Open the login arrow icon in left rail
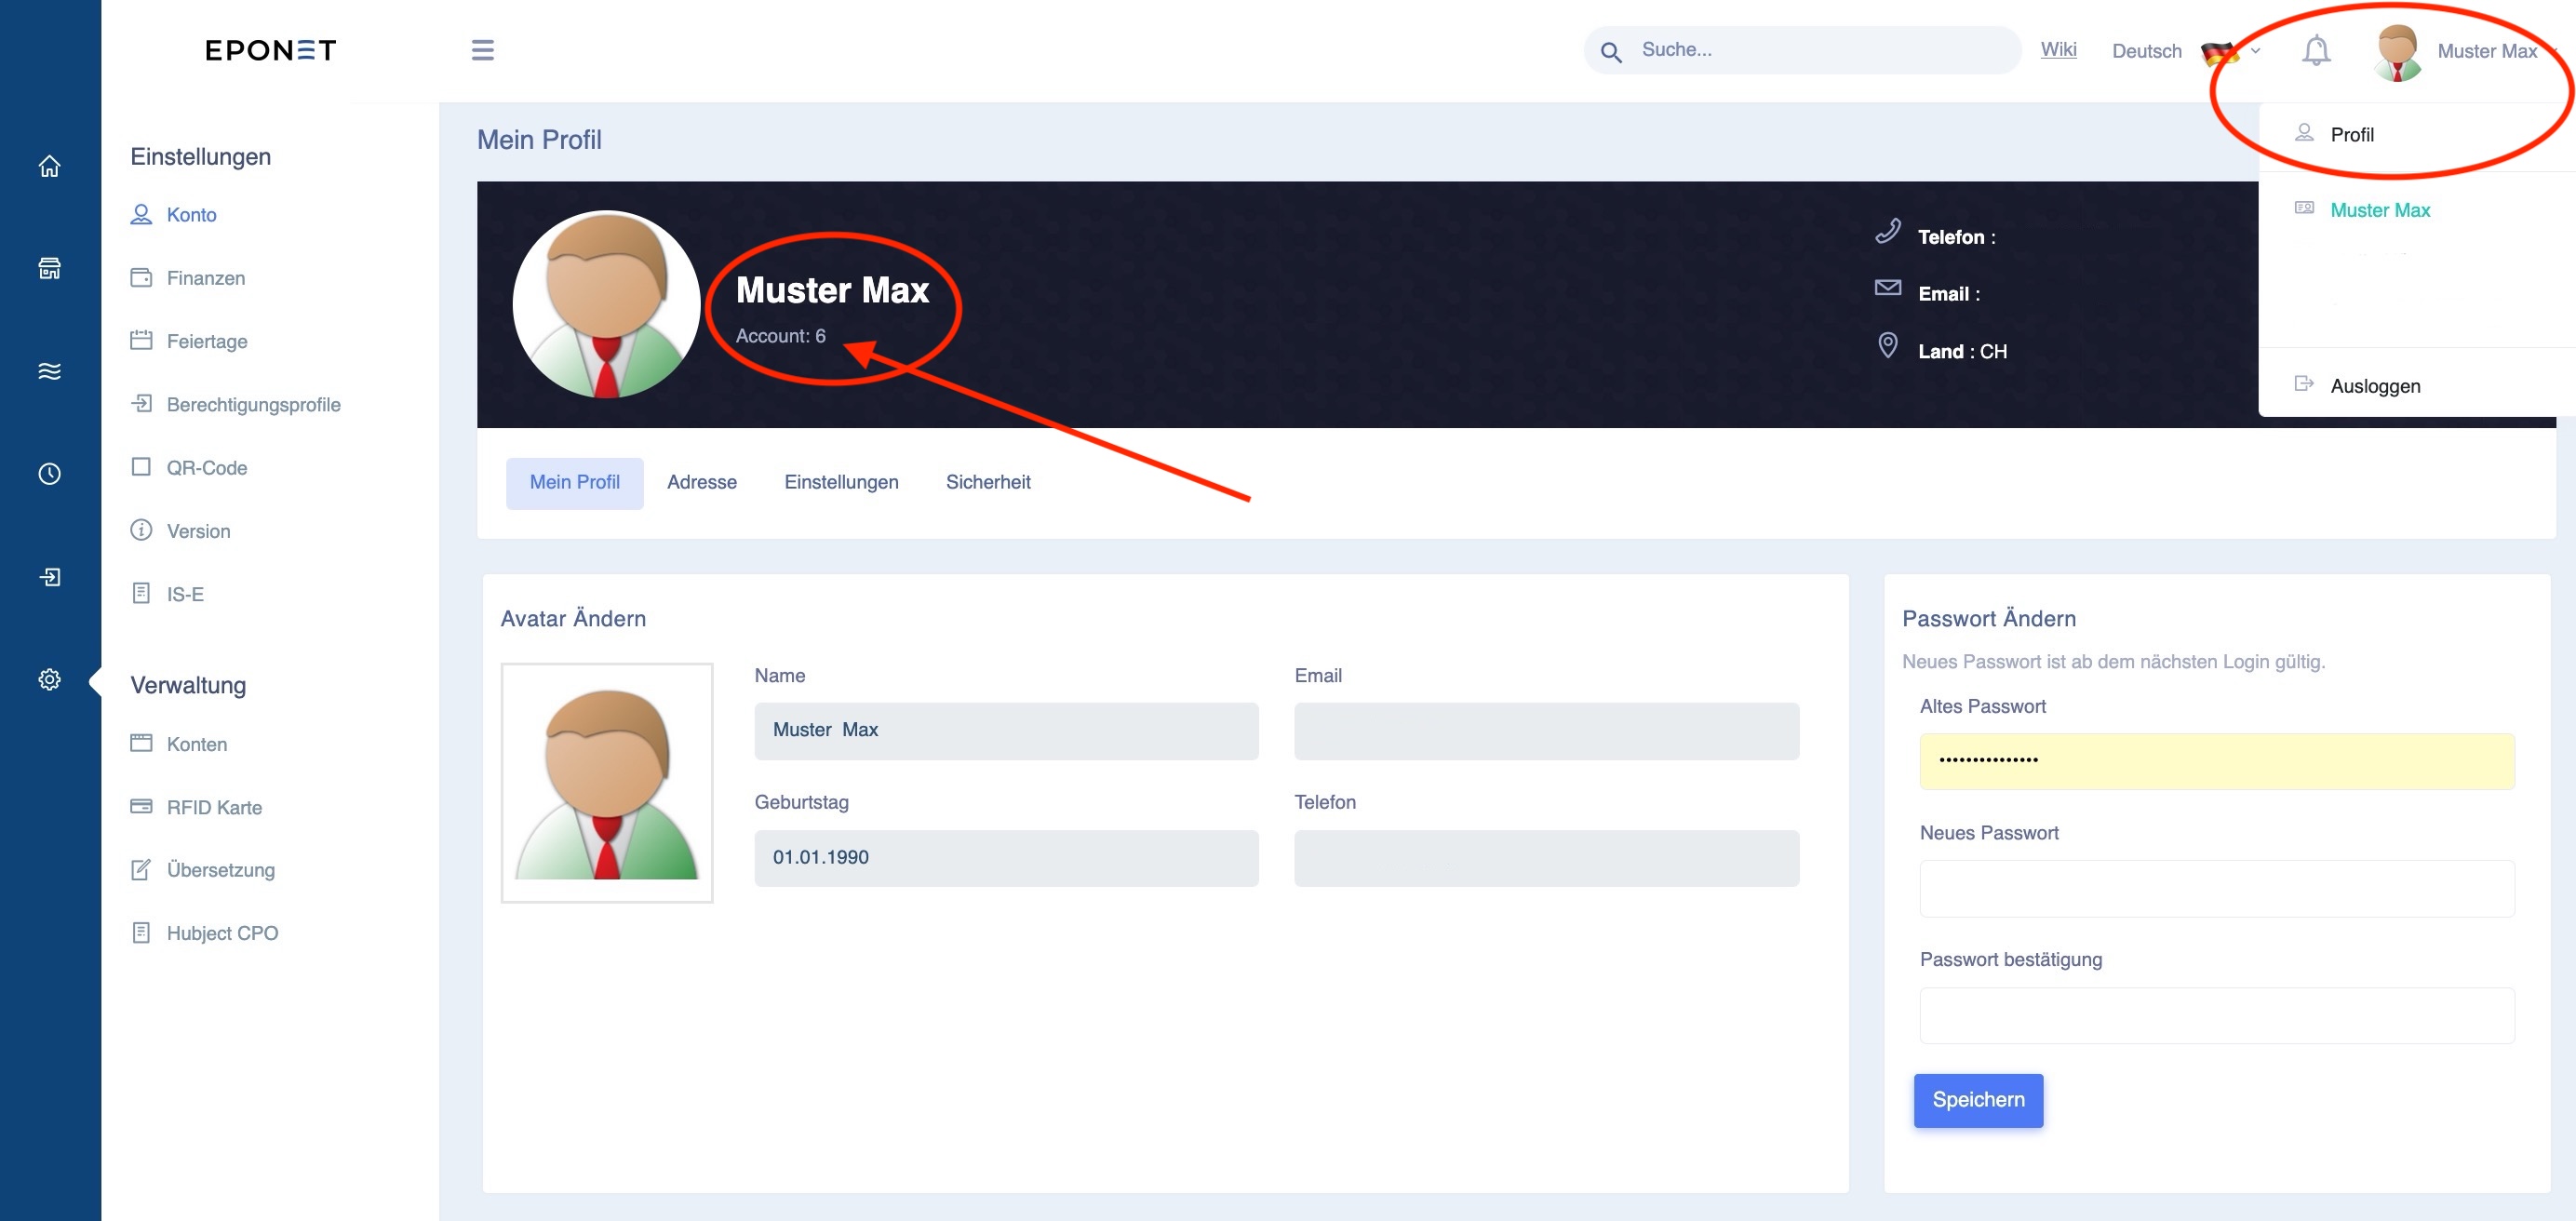This screenshot has width=2576, height=1221. (49, 577)
